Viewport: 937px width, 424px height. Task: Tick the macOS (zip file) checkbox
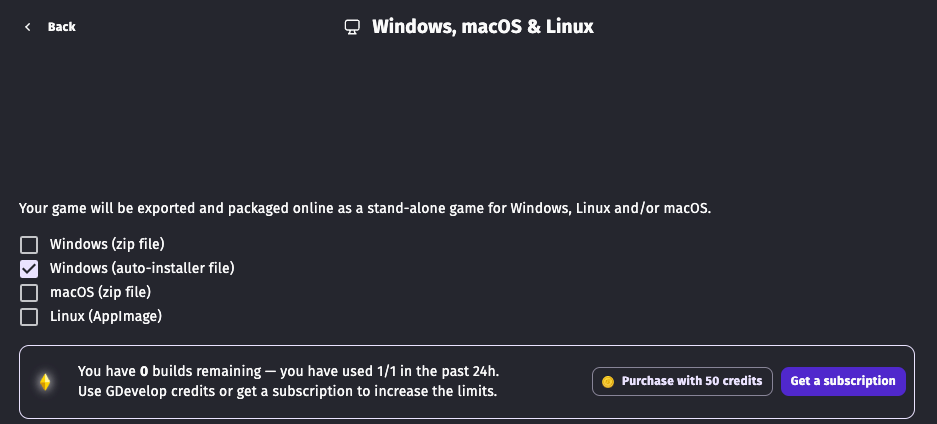(x=29, y=293)
